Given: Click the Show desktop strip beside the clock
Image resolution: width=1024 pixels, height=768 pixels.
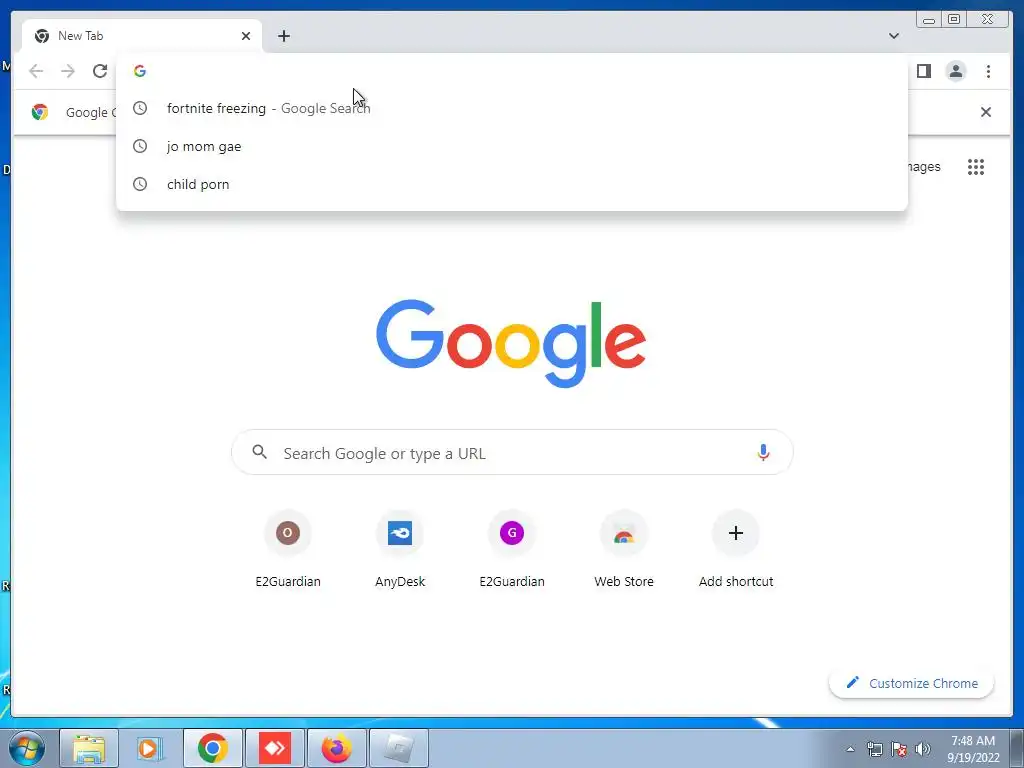Looking at the screenshot, I should tap(1017, 748).
